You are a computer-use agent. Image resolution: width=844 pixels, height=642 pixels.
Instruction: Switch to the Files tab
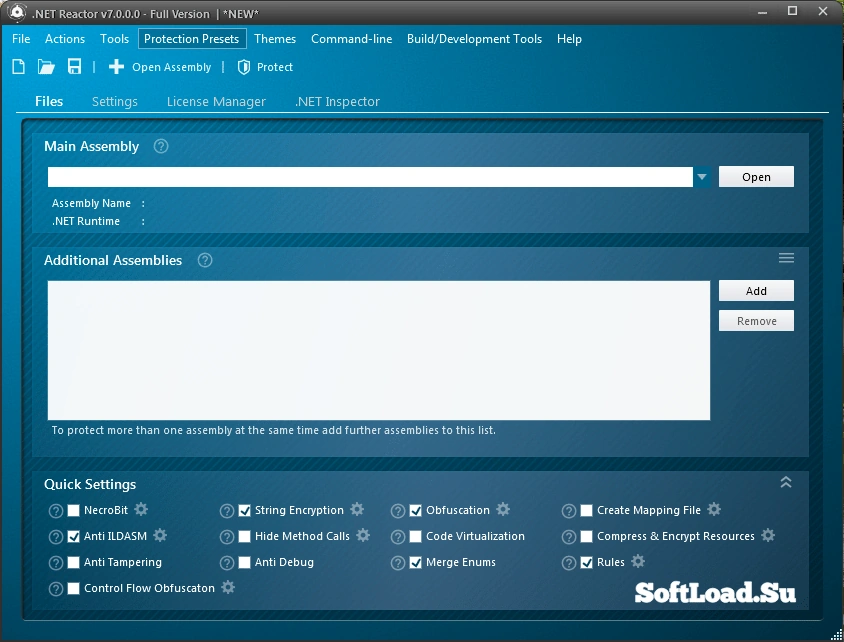click(49, 101)
